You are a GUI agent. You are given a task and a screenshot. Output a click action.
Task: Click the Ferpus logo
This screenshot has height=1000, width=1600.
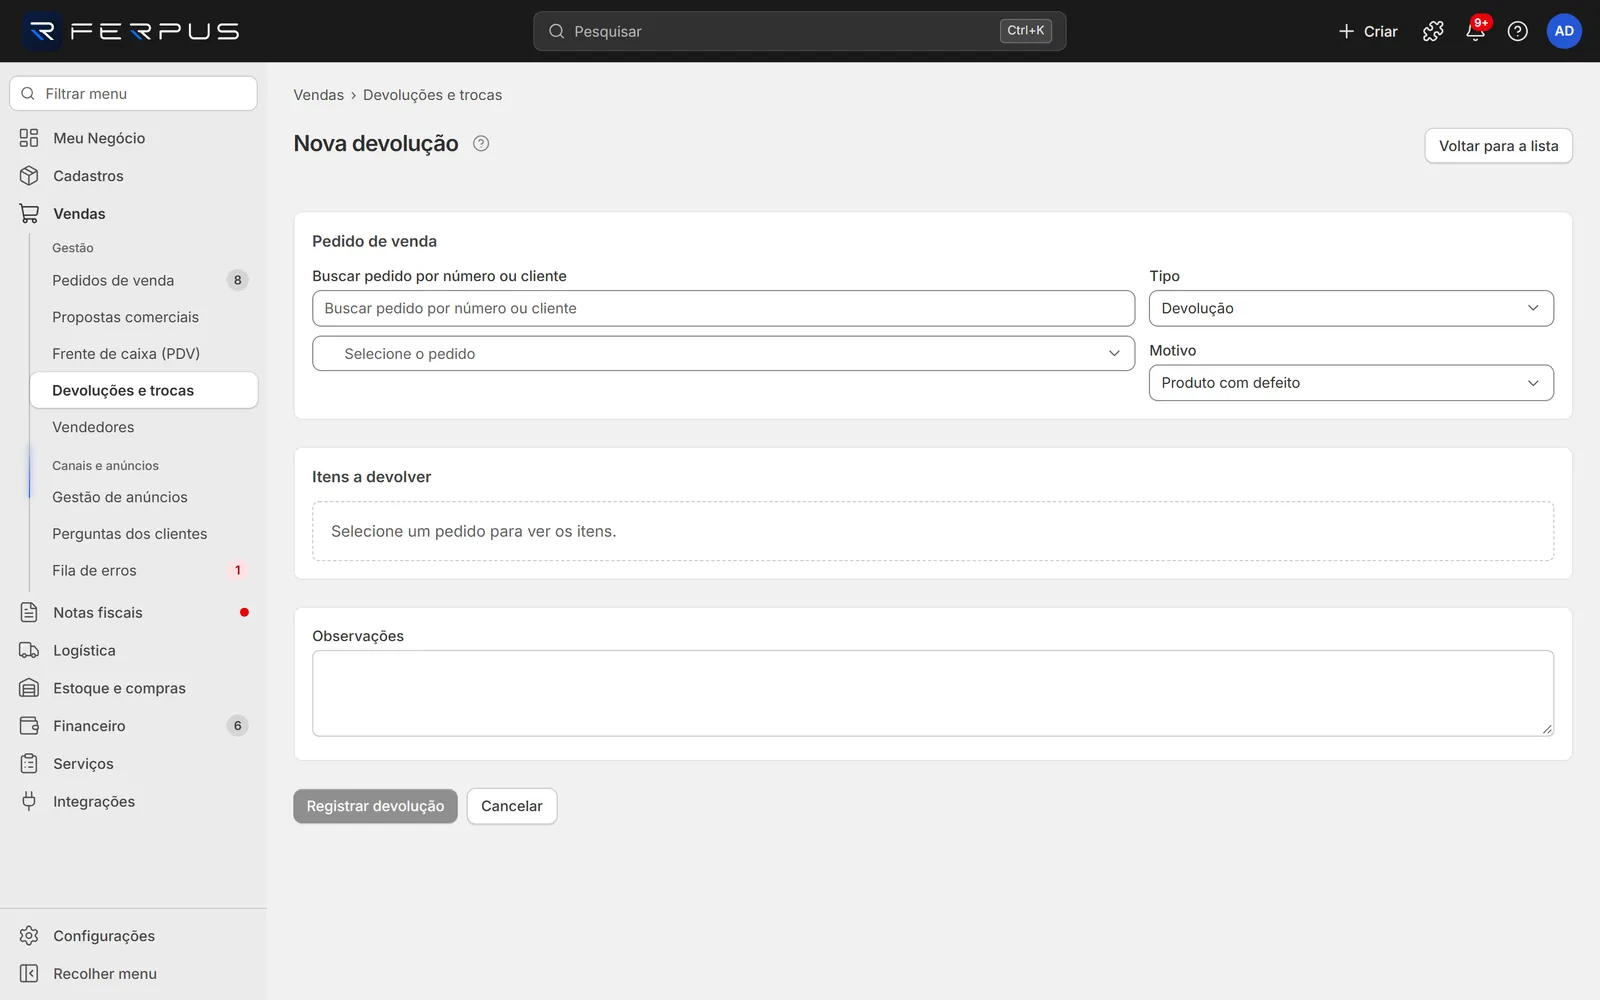(132, 31)
